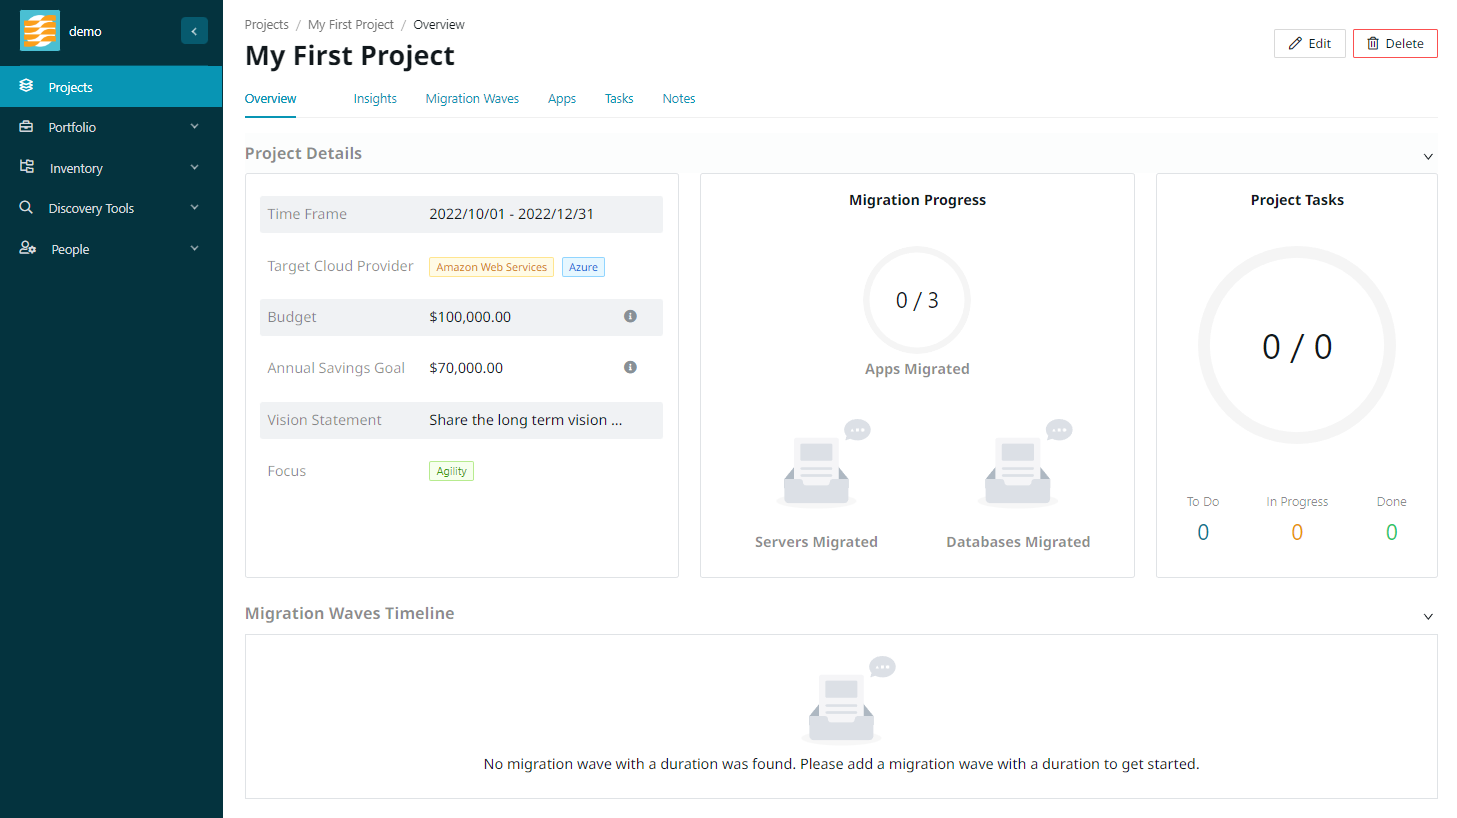The width and height of the screenshot is (1457, 818).
Task: Click the Portfolio briefcase icon in sidebar
Action: [27, 127]
